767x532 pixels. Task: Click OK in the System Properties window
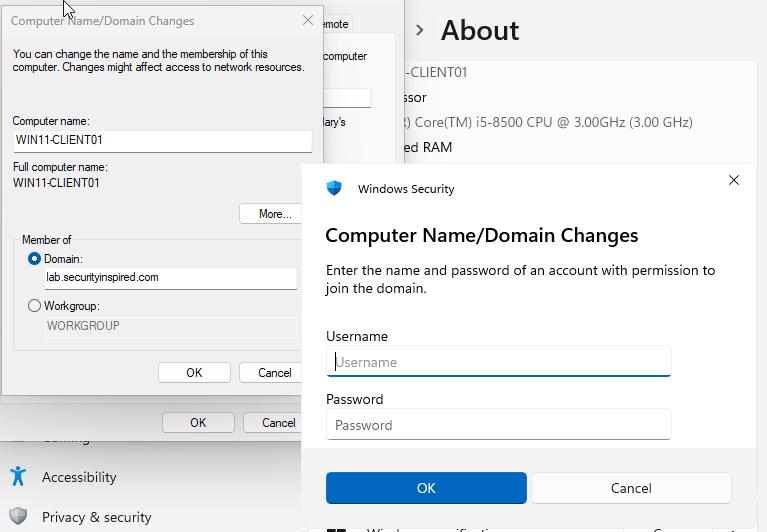tap(198, 422)
